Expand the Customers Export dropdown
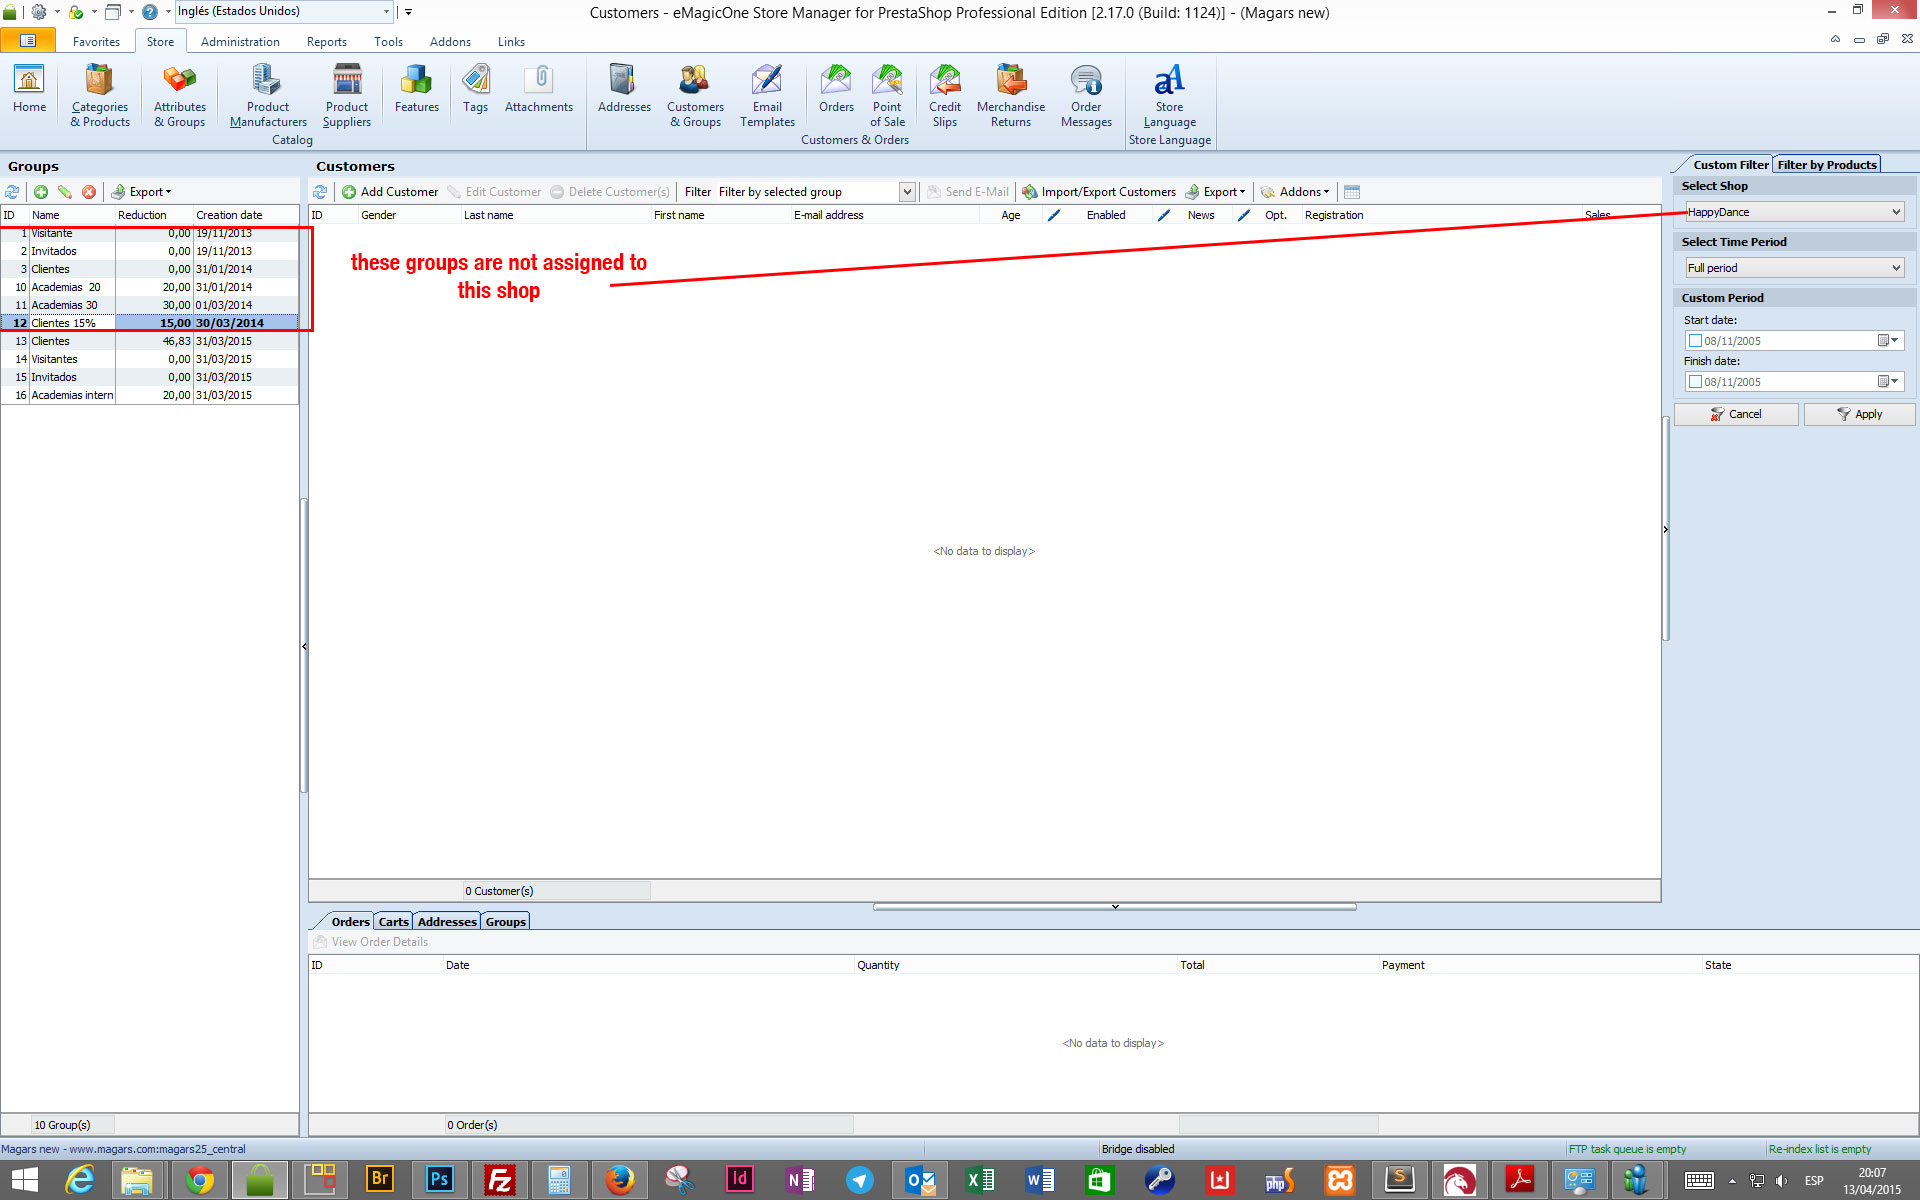Viewport: 1920px width, 1200px height. pos(1215,192)
